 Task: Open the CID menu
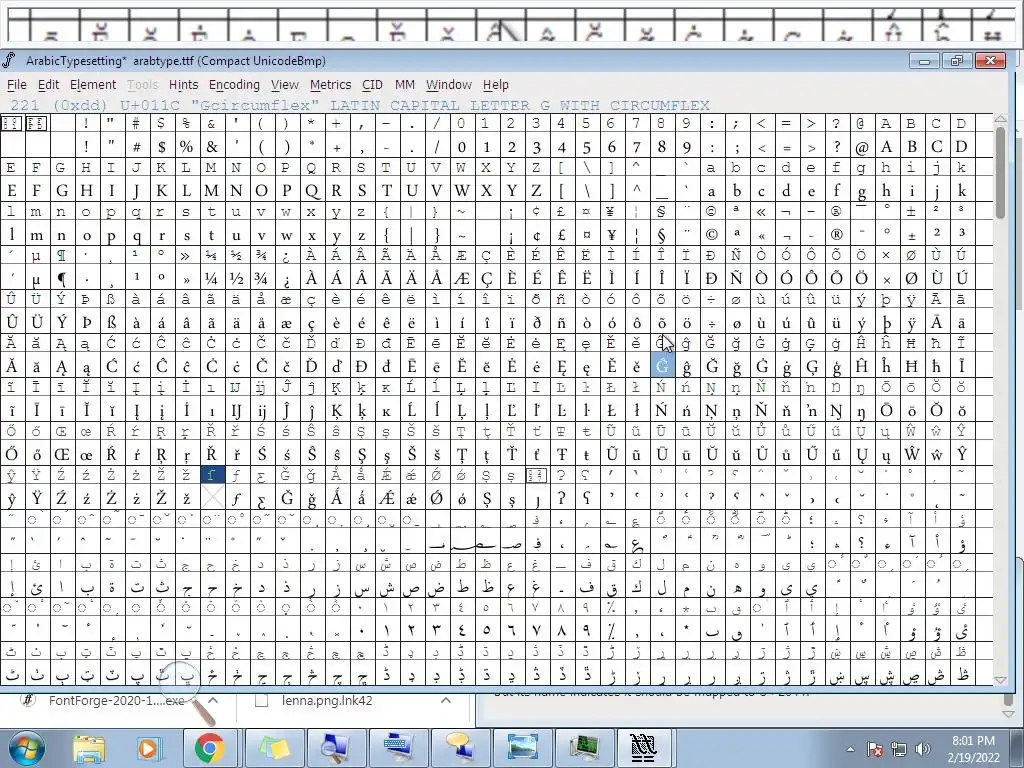[372, 85]
